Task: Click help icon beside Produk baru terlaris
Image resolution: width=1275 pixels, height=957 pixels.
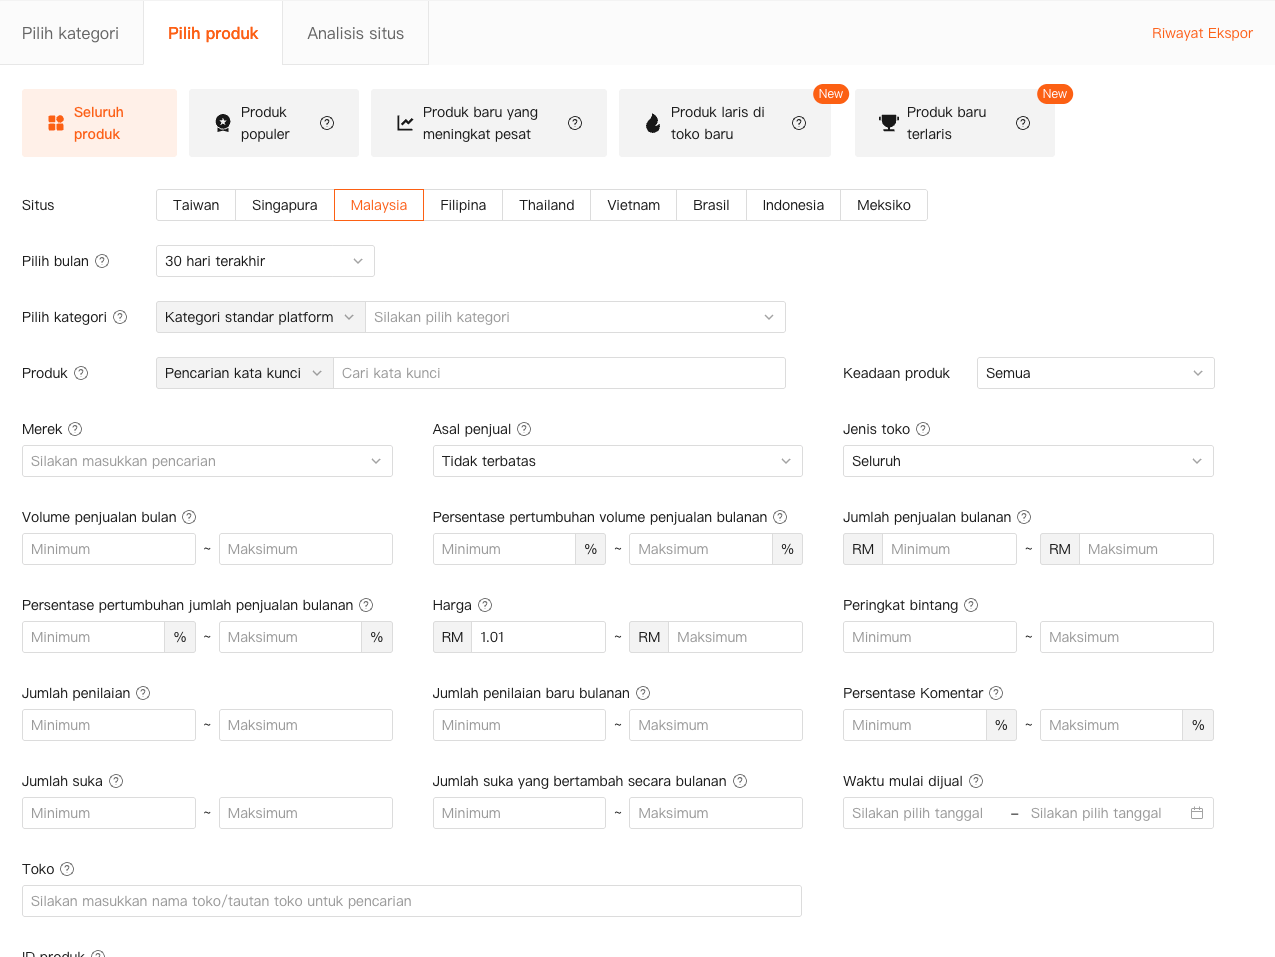Action: click(1023, 123)
